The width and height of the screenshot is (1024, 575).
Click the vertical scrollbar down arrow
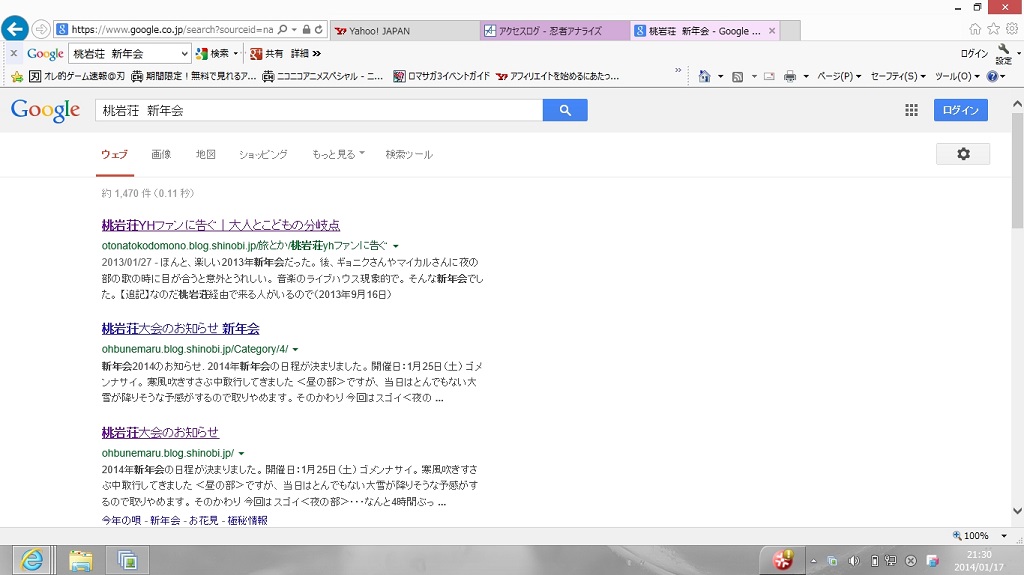tap(1017, 511)
